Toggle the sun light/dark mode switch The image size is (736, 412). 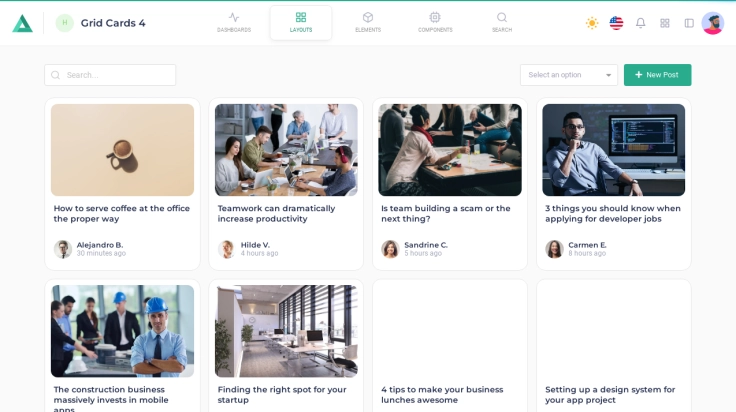click(592, 23)
